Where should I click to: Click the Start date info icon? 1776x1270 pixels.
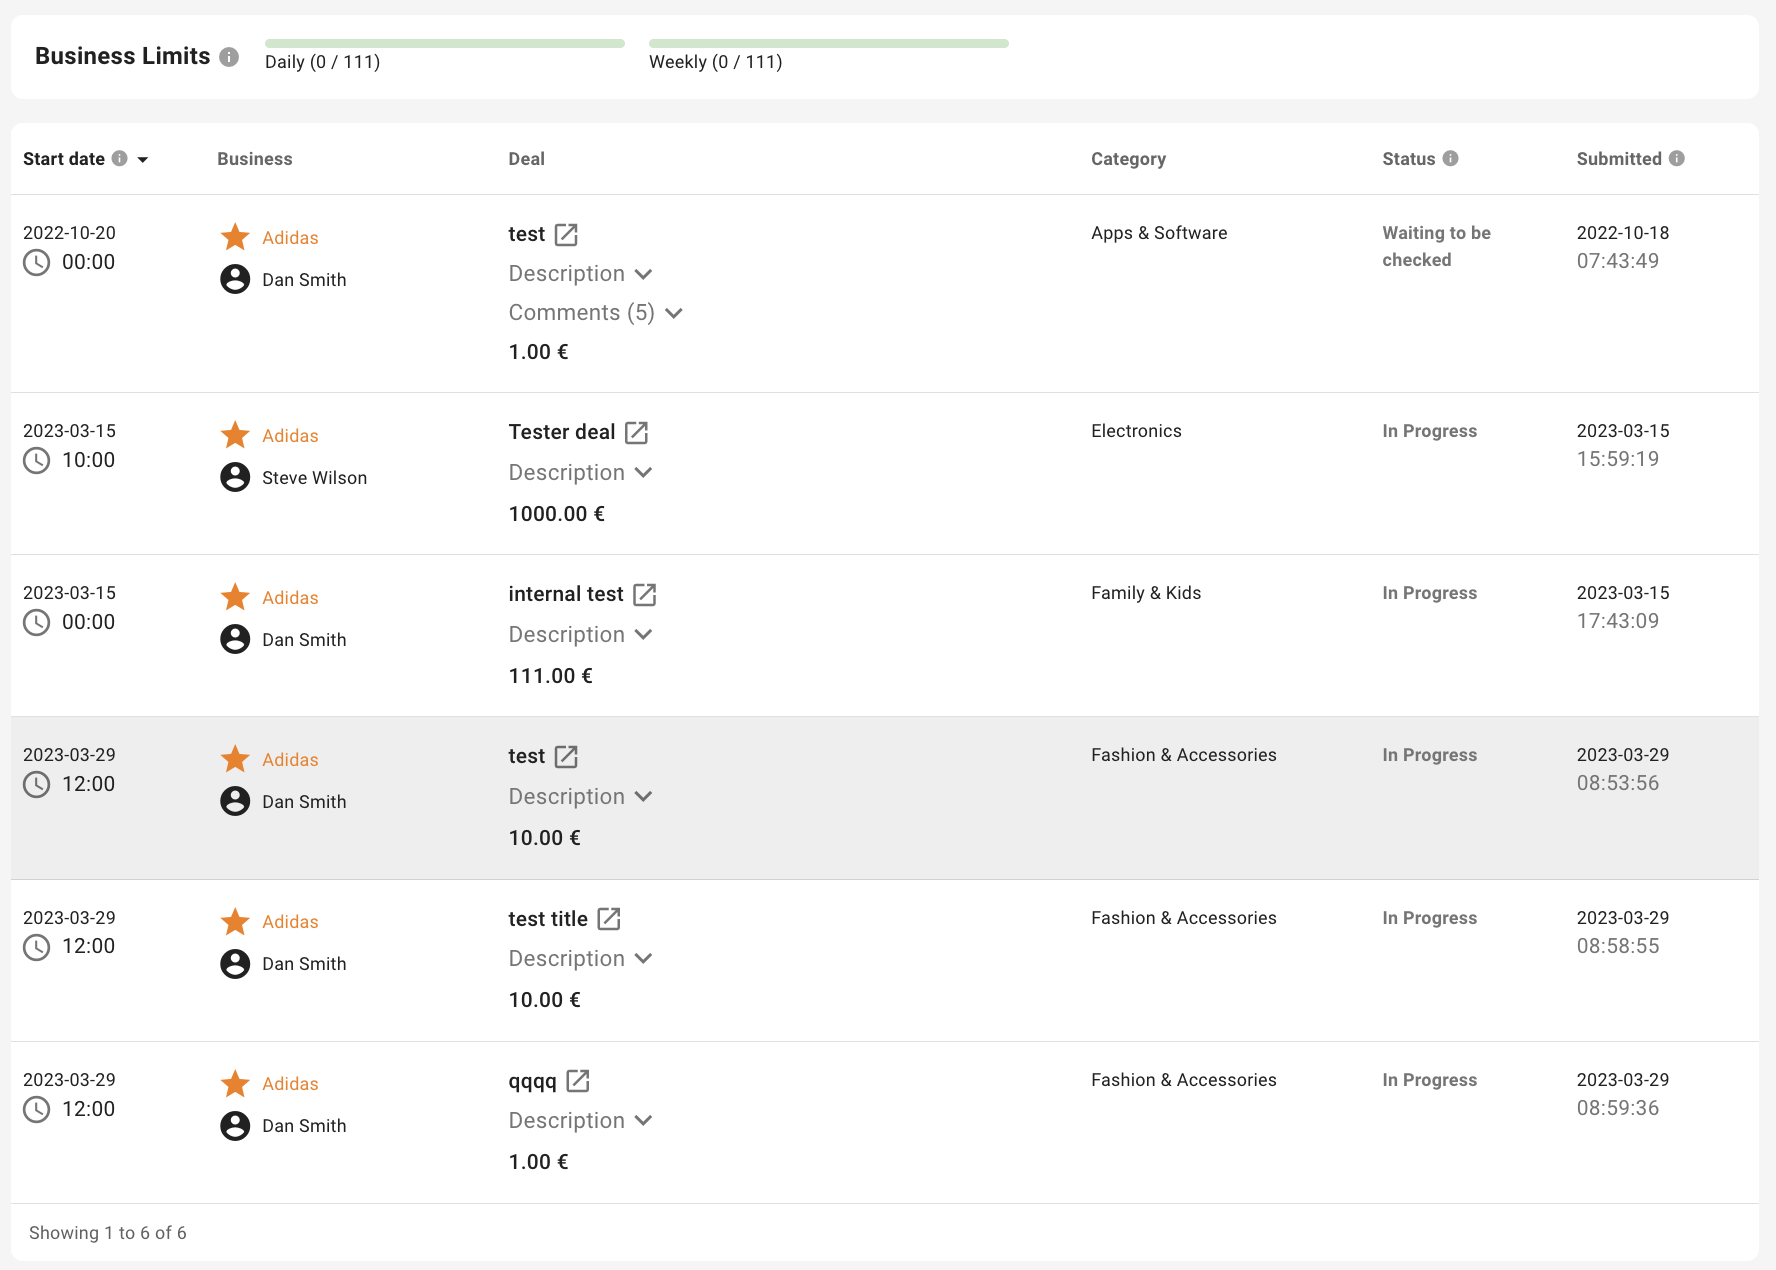(x=120, y=158)
